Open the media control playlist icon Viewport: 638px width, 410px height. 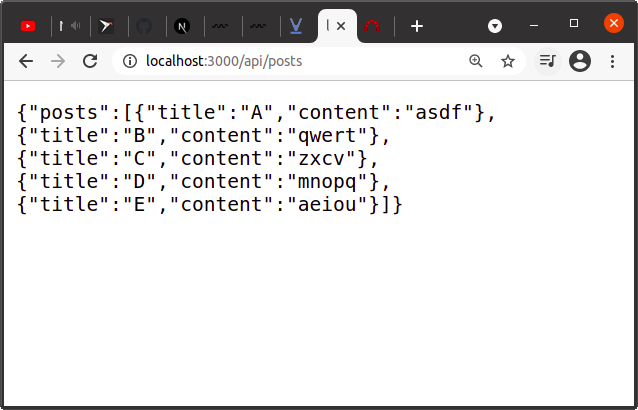(x=547, y=62)
